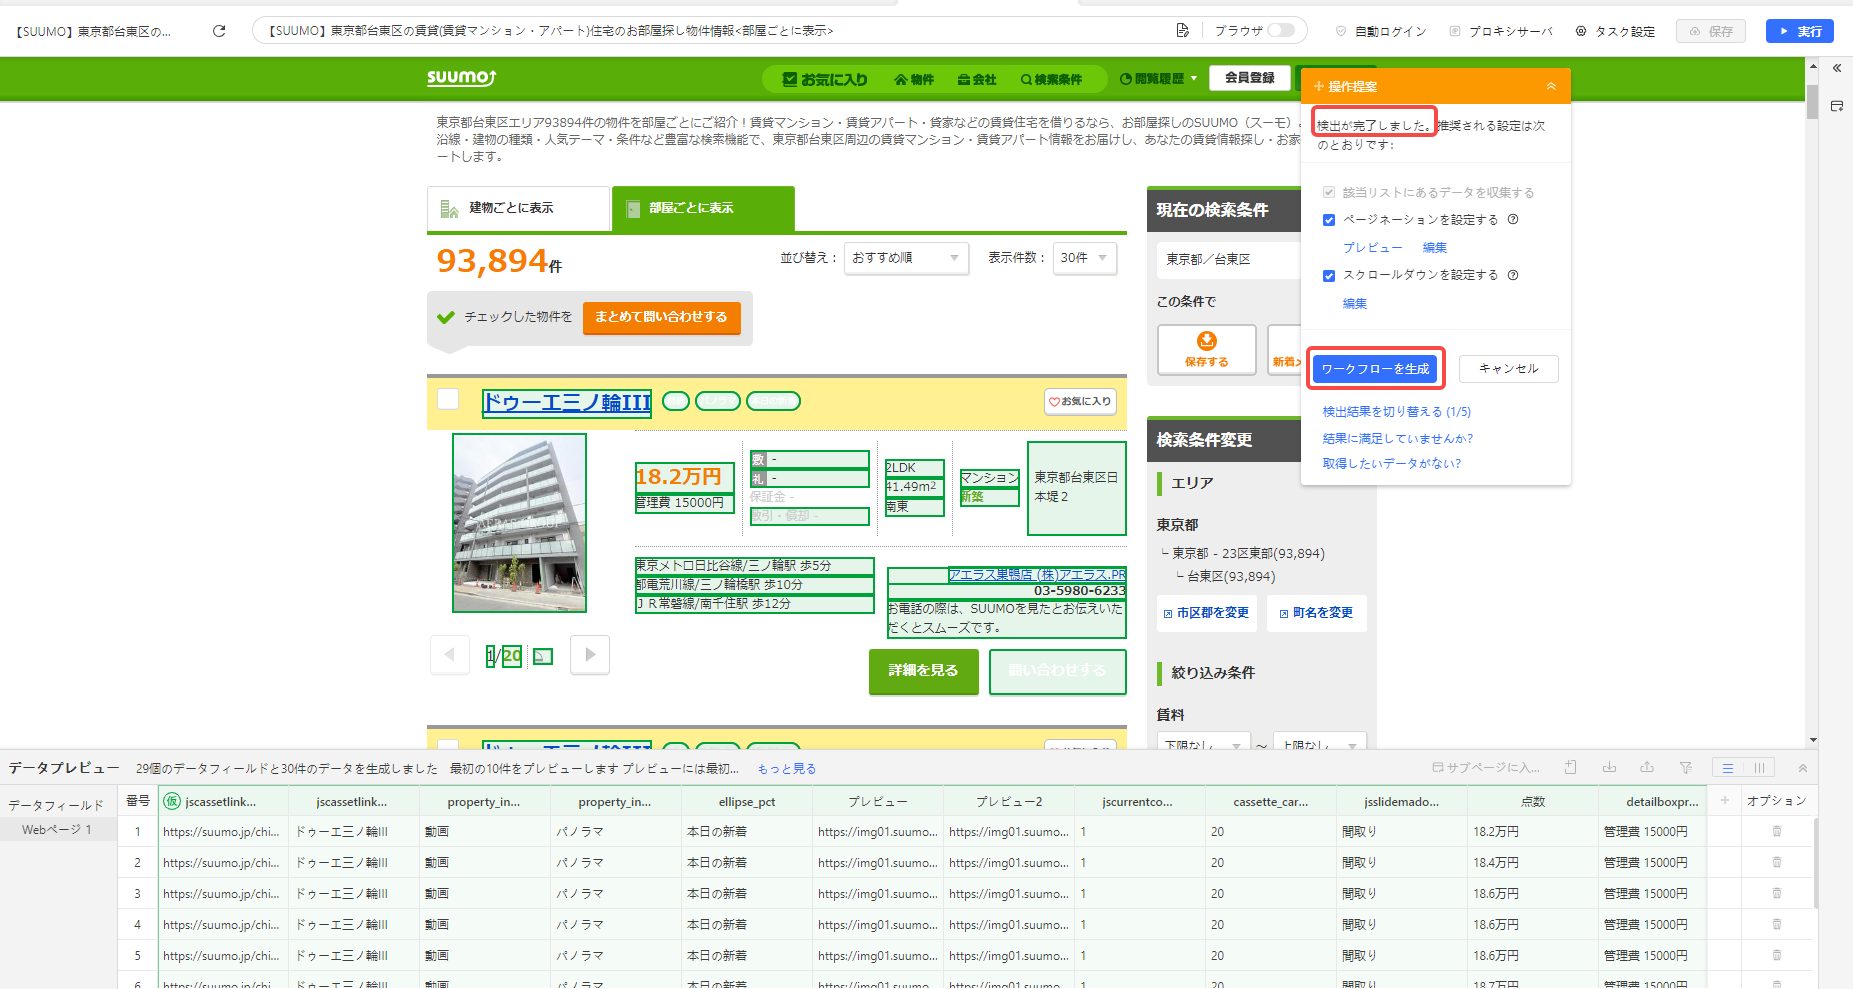
Task: Open 賃料 下限なし dropdown
Action: [1204, 743]
